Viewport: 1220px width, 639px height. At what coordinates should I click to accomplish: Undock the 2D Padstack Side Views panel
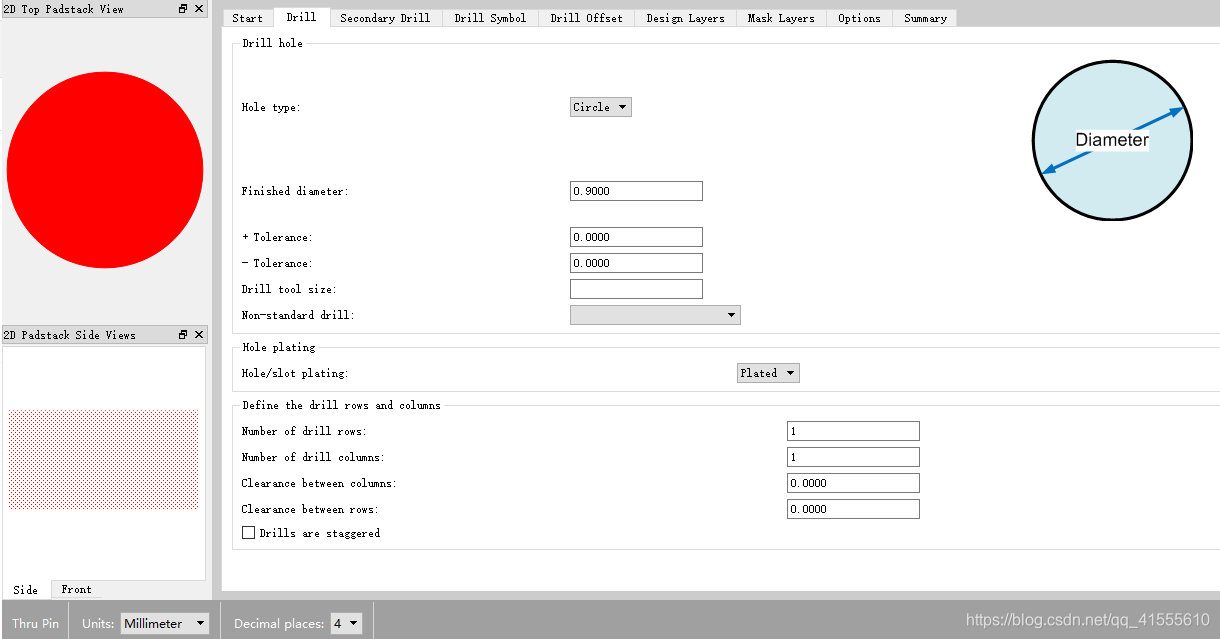pos(183,335)
